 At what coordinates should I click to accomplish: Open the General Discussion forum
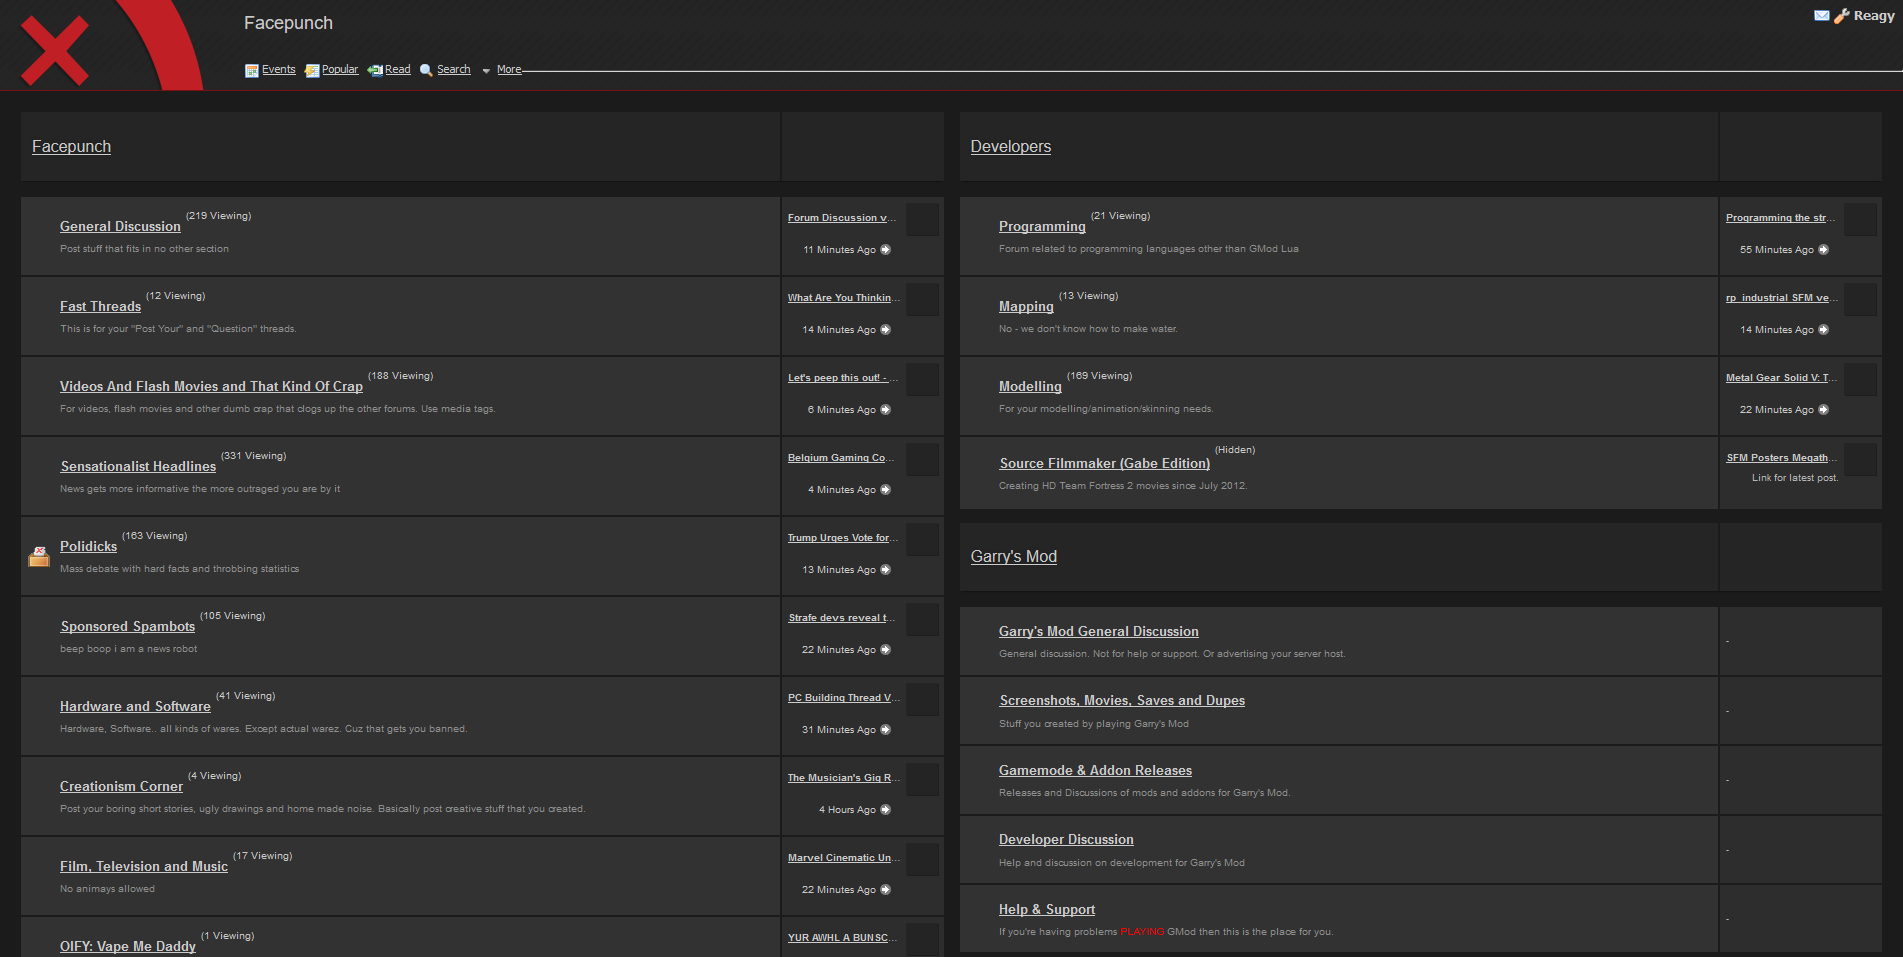(x=120, y=226)
